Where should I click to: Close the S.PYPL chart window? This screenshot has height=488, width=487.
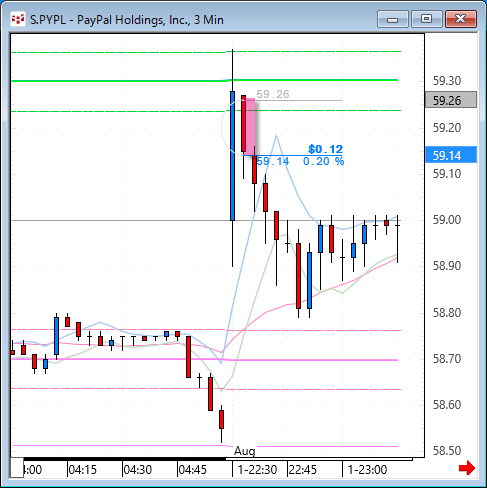point(461,19)
